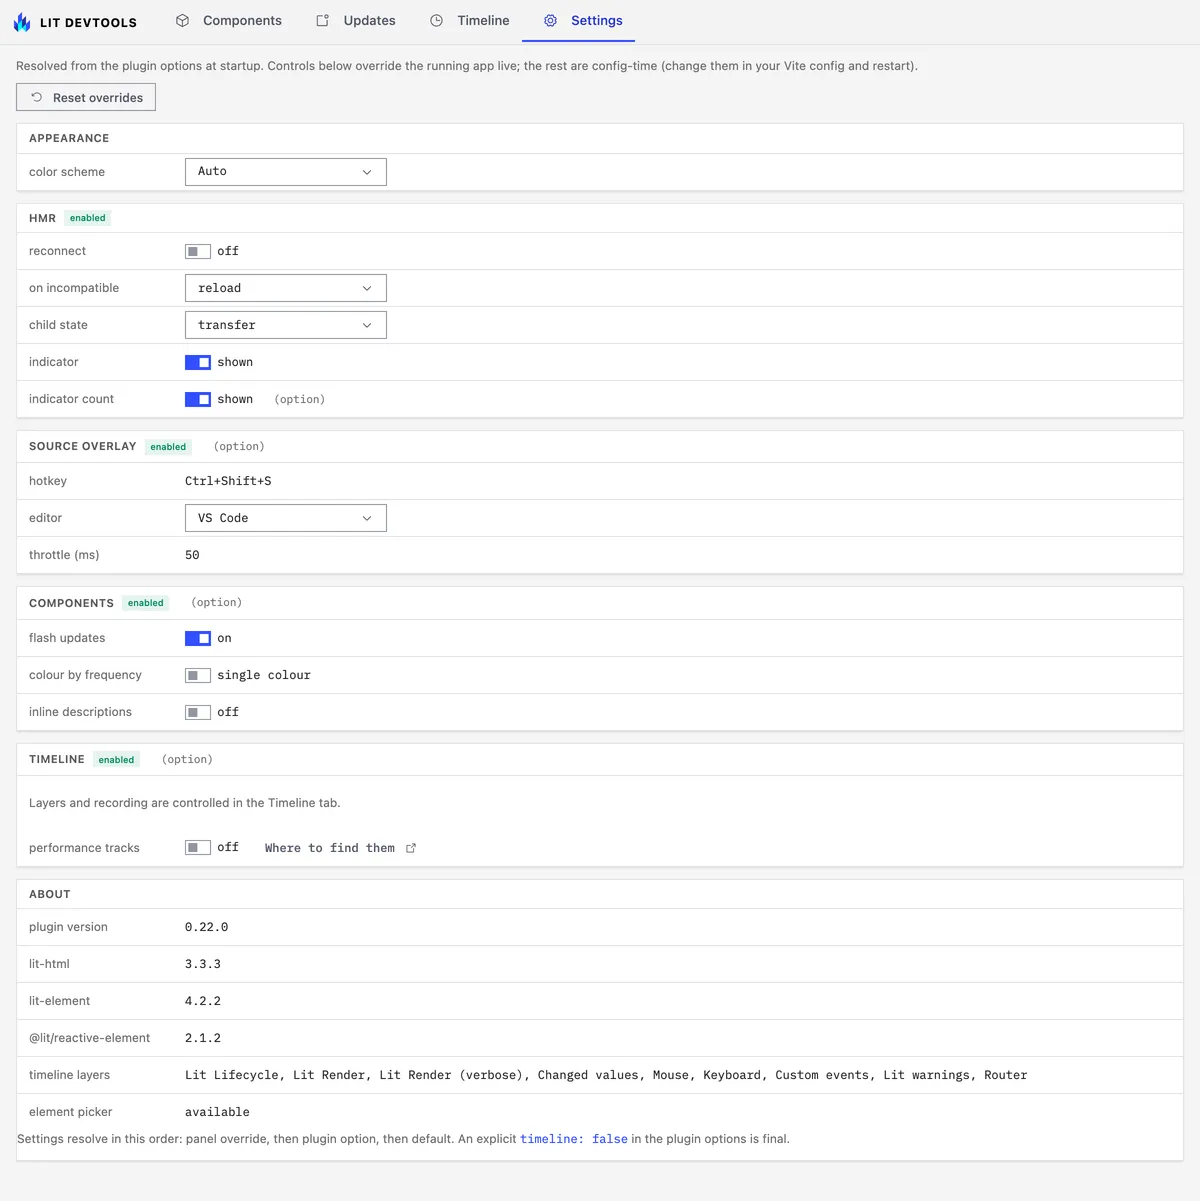The height and width of the screenshot is (1201, 1200).
Task: Enable the colour by frequency switch
Action: pos(198,675)
